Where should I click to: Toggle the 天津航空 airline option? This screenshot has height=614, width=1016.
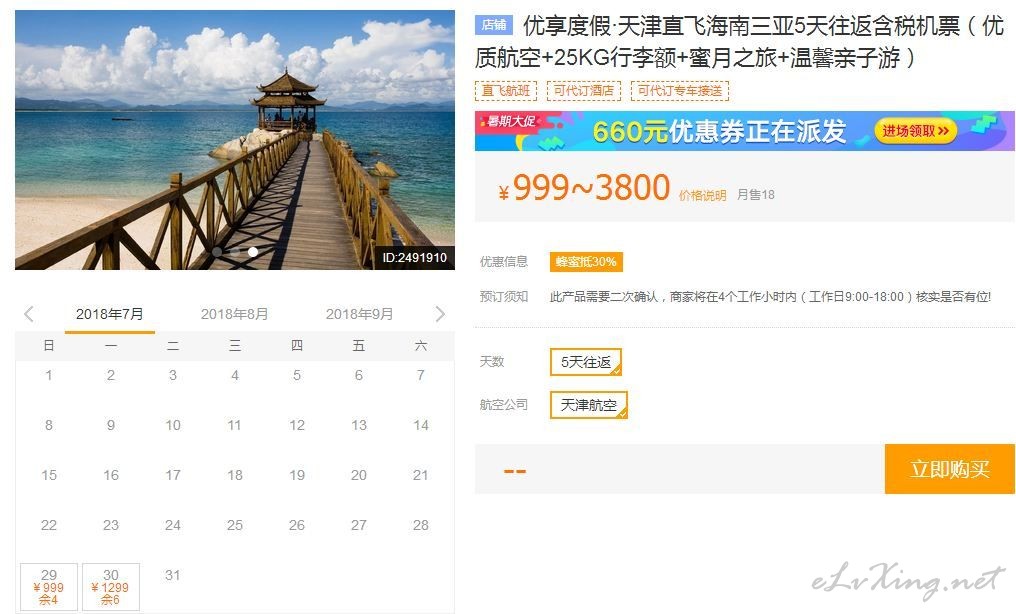coord(588,405)
